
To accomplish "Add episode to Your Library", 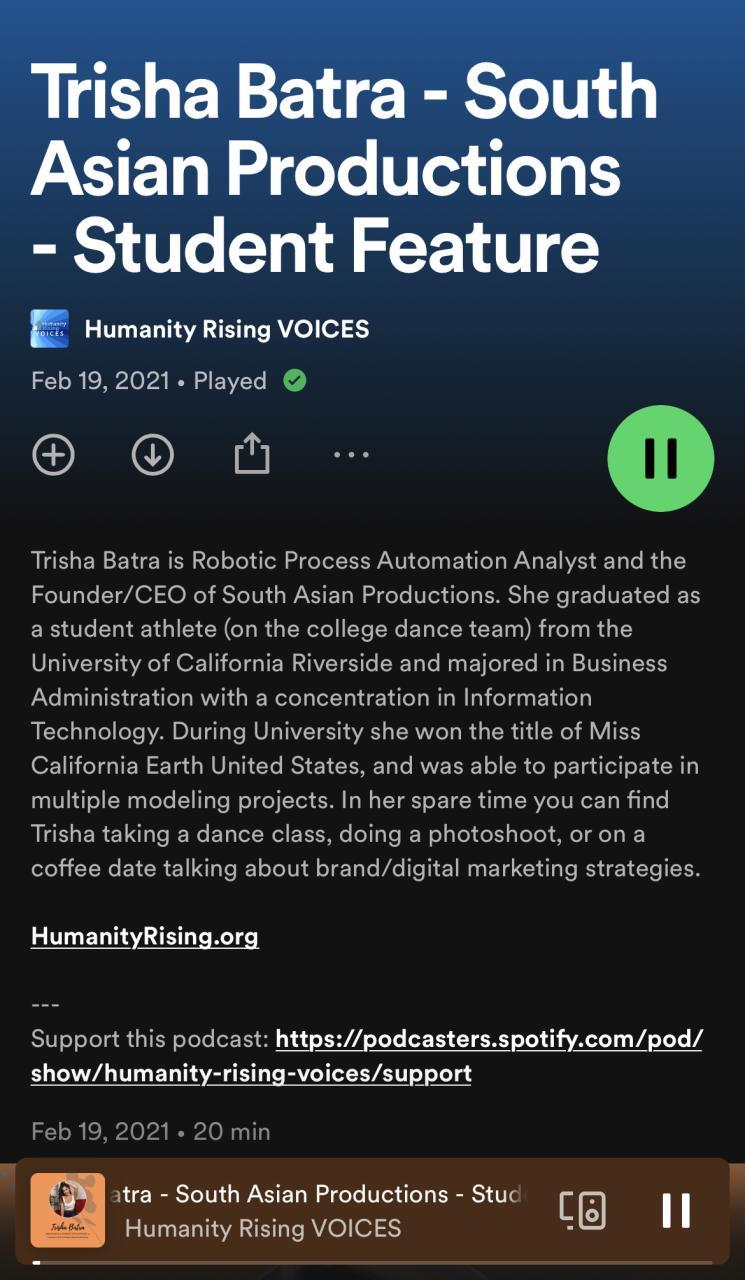I will (x=53, y=455).
